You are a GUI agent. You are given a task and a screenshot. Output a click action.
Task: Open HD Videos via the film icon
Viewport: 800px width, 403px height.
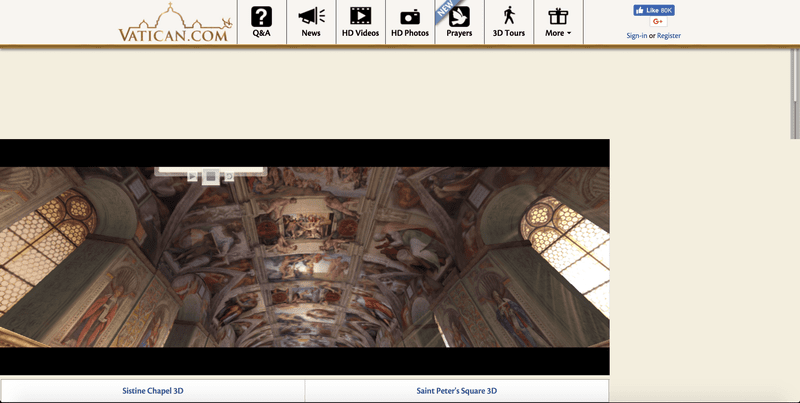[x=360, y=16]
